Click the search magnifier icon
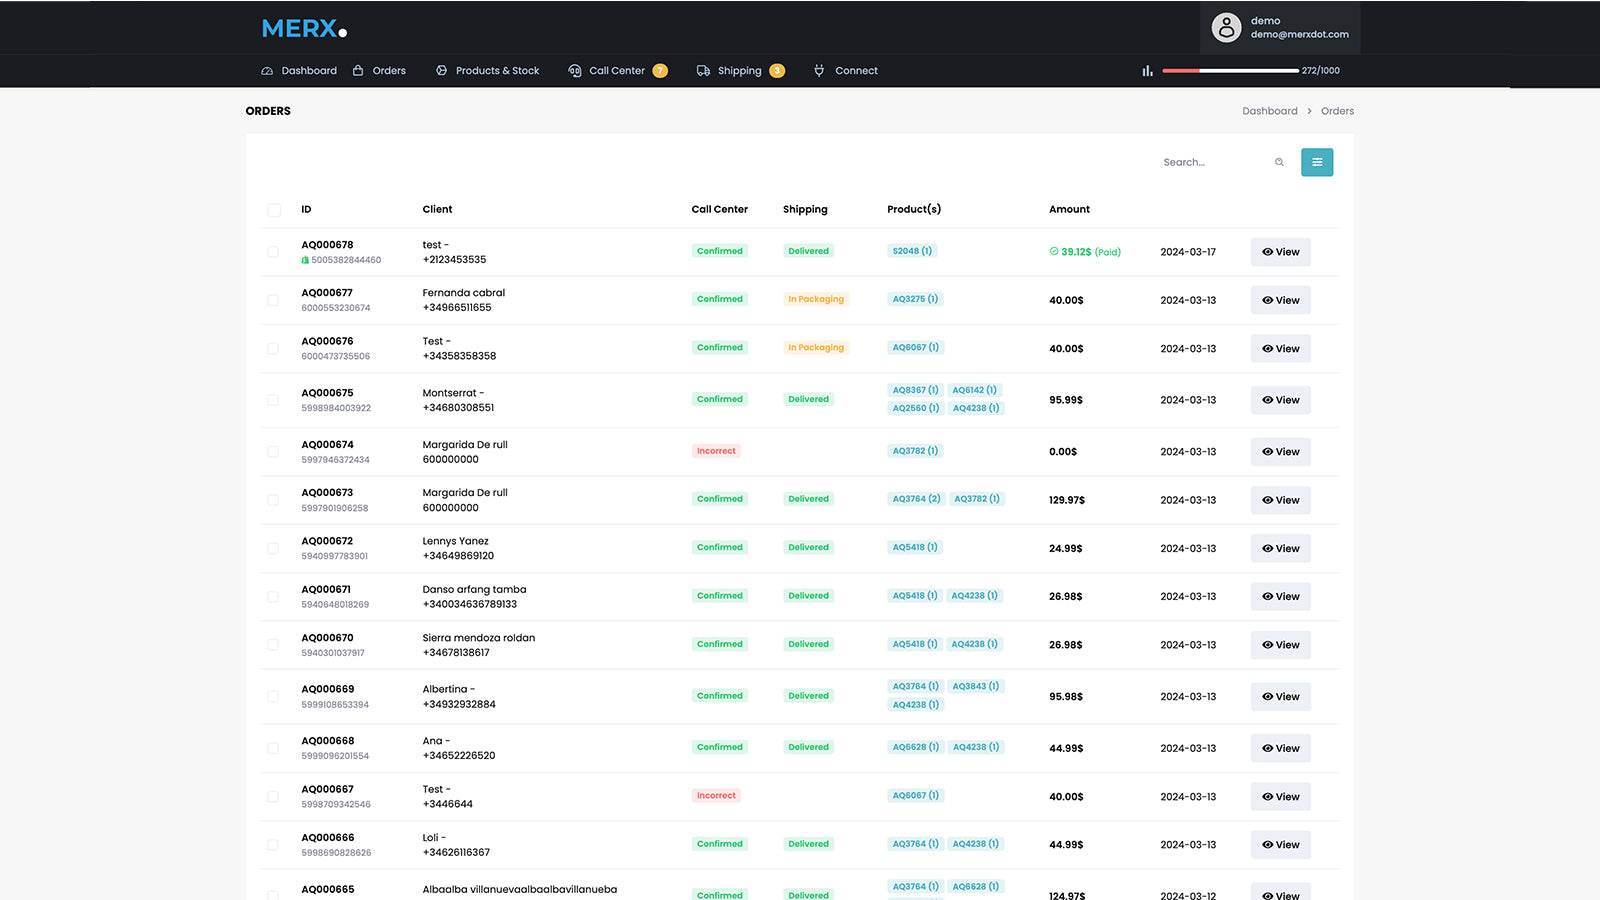 pyautogui.click(x=1279, y=162)
